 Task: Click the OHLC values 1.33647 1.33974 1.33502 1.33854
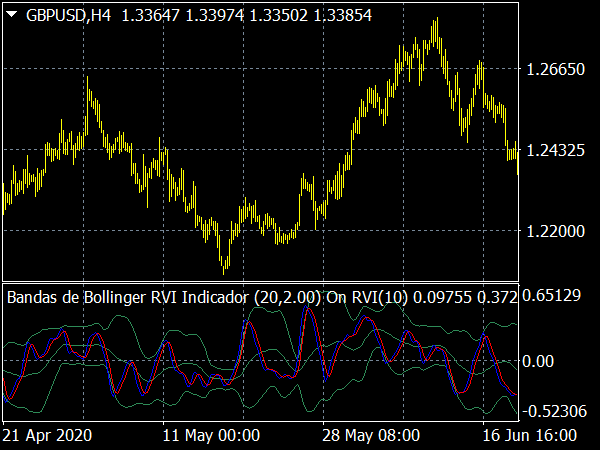246,16
